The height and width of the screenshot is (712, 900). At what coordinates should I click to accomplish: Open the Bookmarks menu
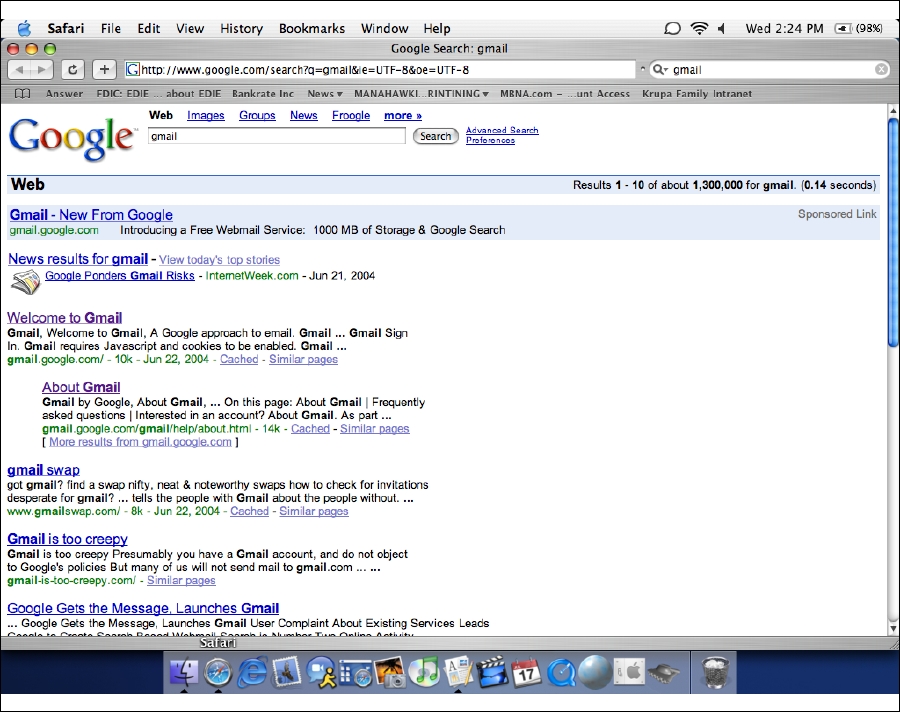(312, 28)
